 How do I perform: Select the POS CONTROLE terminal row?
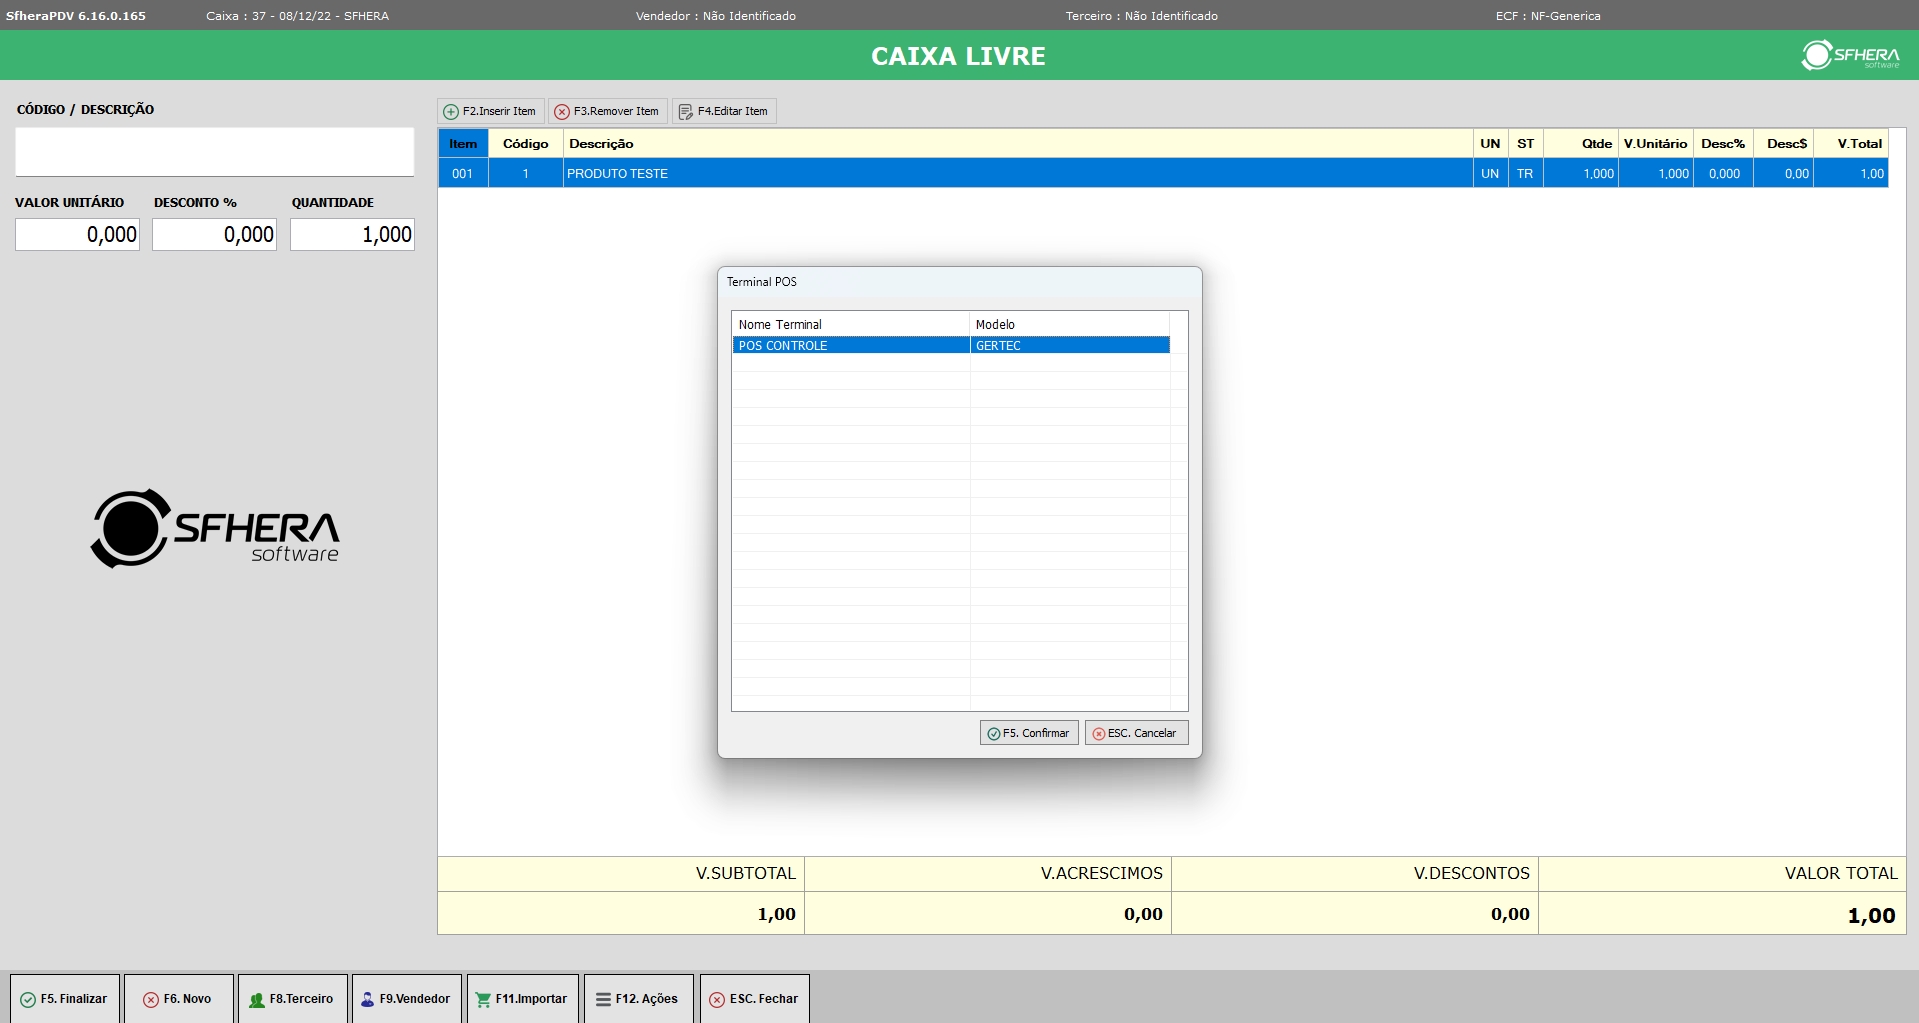850,346
